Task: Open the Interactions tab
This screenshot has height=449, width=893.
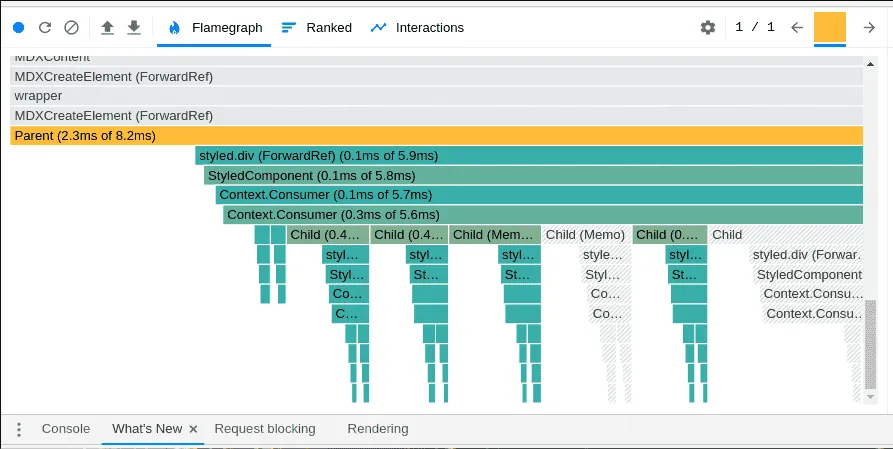Action: pyautogui.click(x=417, y=27)
